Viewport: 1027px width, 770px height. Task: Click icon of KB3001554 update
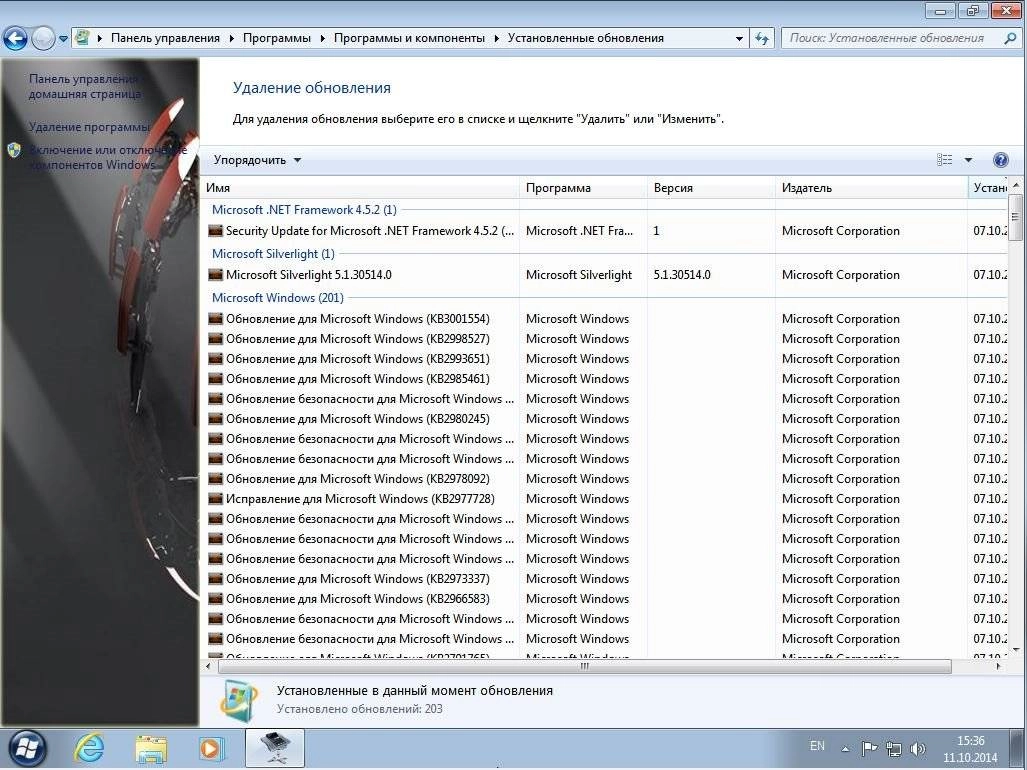click(215, 320)
